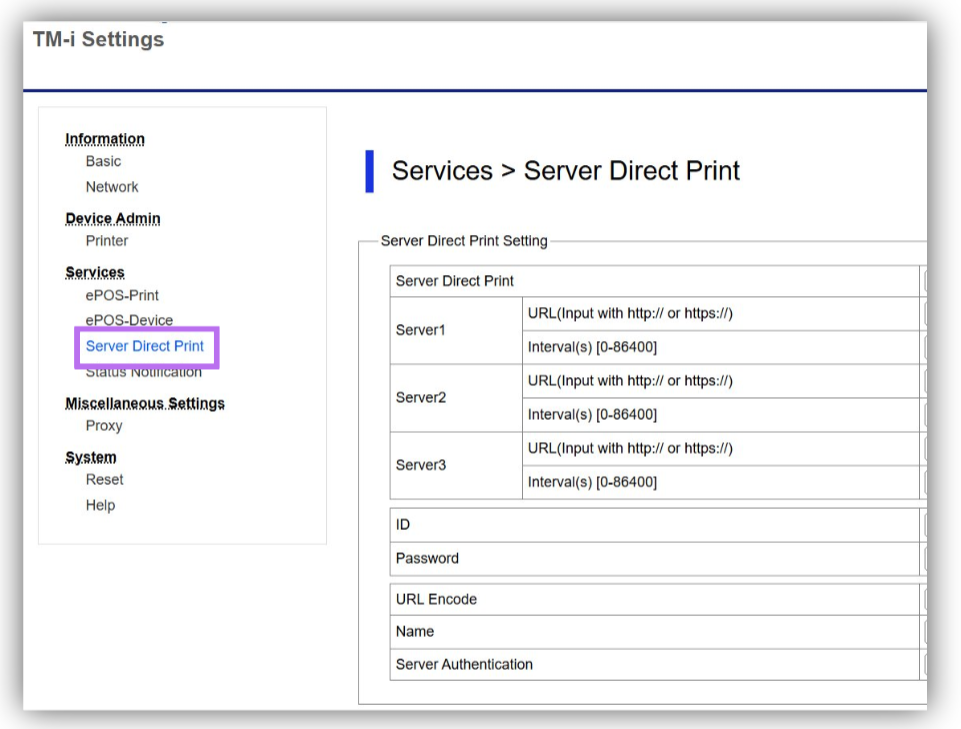Select Server Direct Print in sidebar
This screenshot has height=729, width=961.
coord(145,346)
